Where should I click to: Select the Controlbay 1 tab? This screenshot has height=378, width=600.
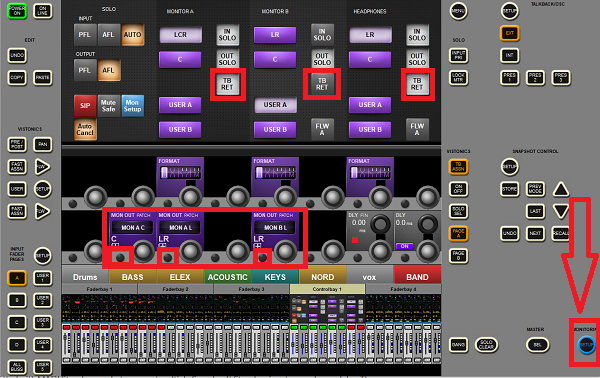click(327, 289)
